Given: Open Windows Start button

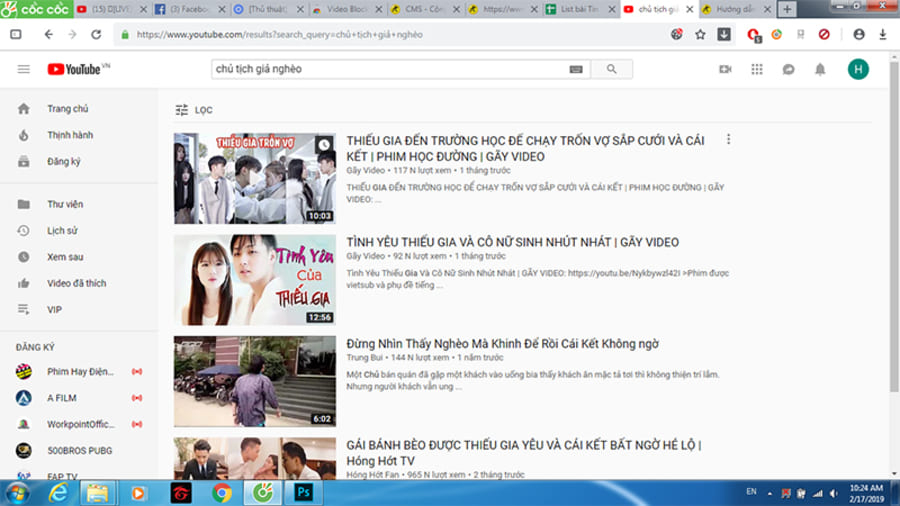Looking at the screenshot, I should (17, 493).
